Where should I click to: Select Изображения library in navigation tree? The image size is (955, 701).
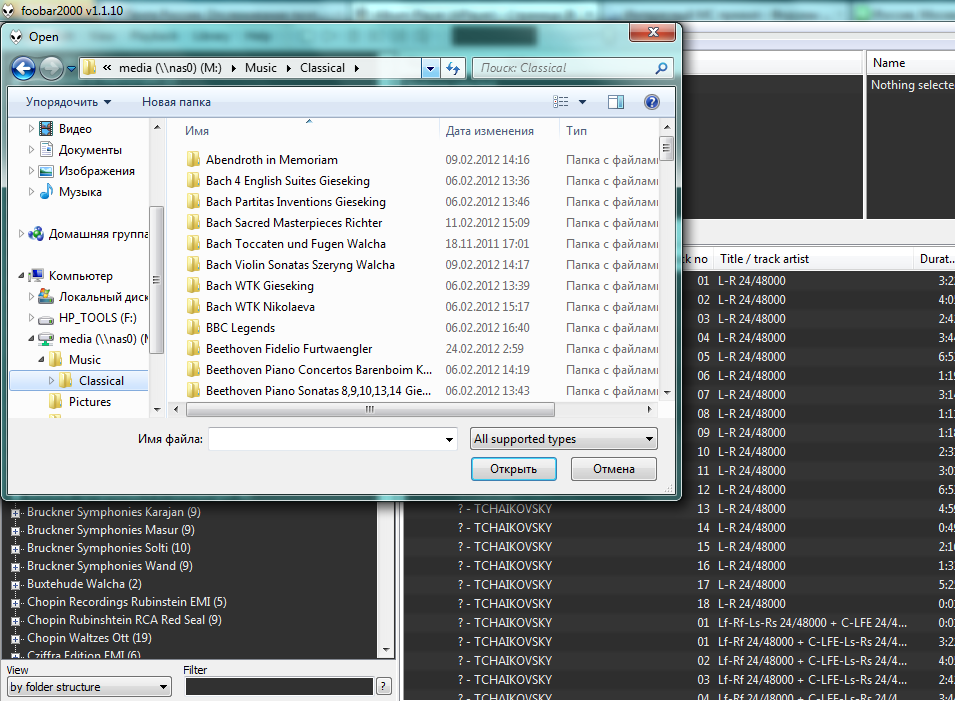tap(97, 171)
